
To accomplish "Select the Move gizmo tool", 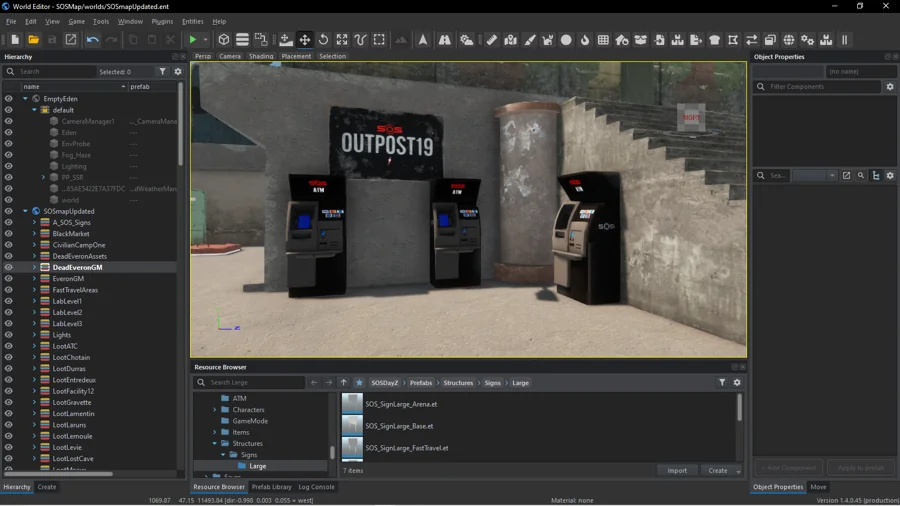I will [305, 40].
